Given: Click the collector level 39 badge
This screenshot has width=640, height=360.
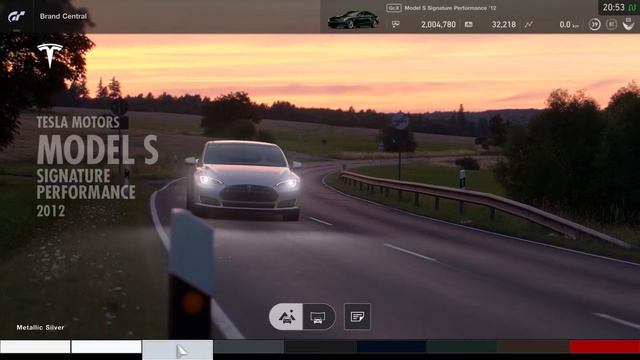Looking at the screenshot, I should pyautogui.click(x=595, y=24).
